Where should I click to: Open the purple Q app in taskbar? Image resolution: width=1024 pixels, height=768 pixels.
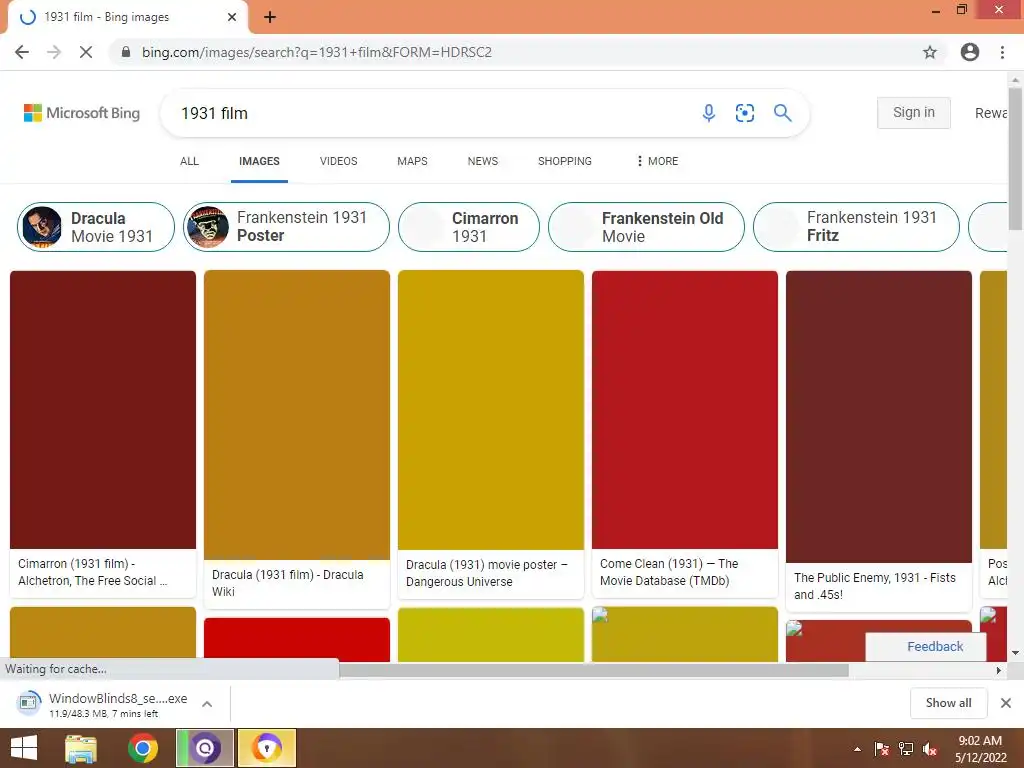coord(204,748)
